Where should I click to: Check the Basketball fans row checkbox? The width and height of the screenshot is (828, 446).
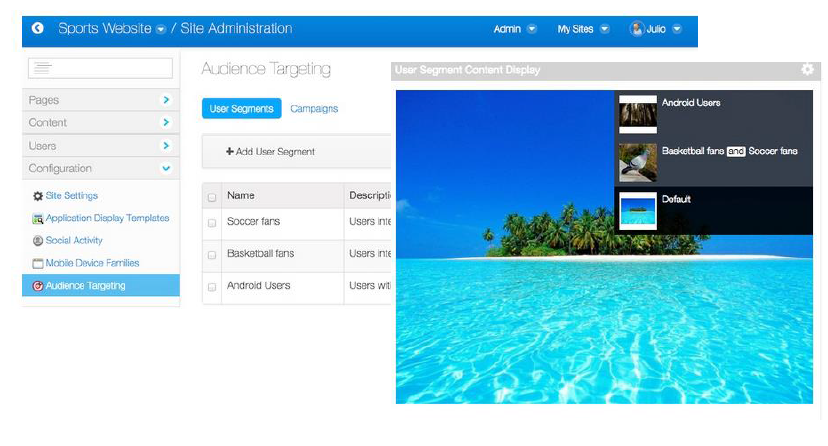coord(212,255)
